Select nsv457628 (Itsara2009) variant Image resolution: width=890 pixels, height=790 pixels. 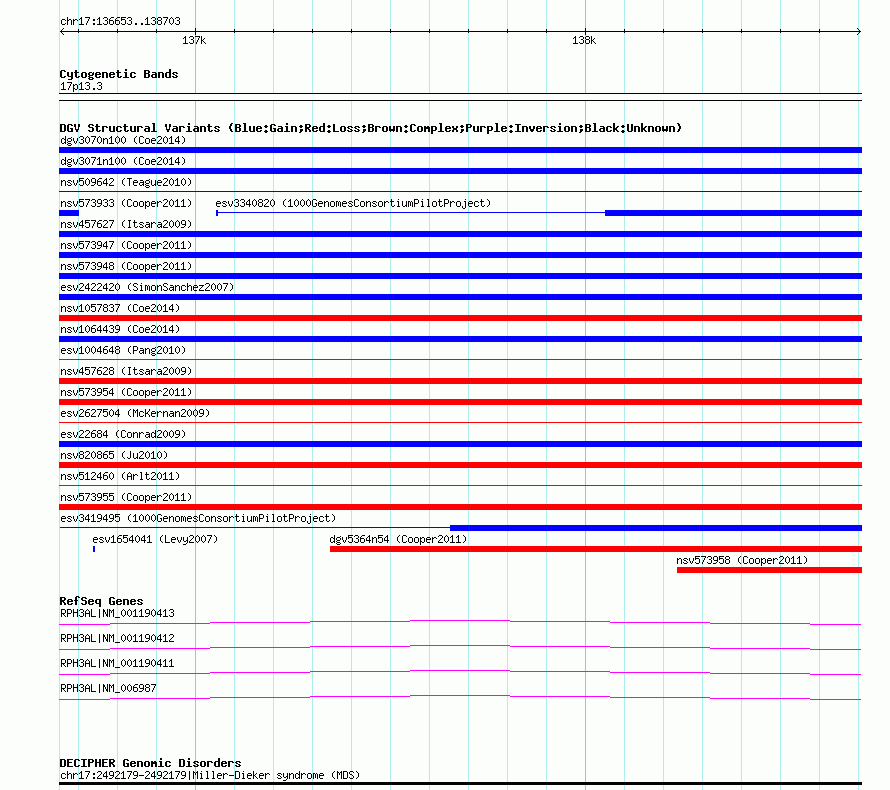click(126, 371)
